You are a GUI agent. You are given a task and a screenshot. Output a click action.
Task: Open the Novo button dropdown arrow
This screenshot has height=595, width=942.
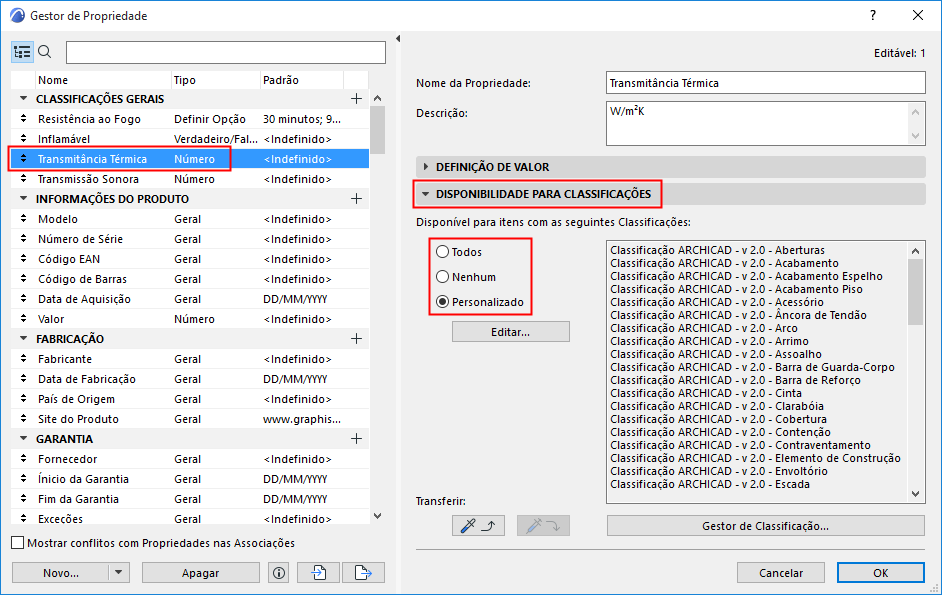pyautogui.click(x=118, y=573)
